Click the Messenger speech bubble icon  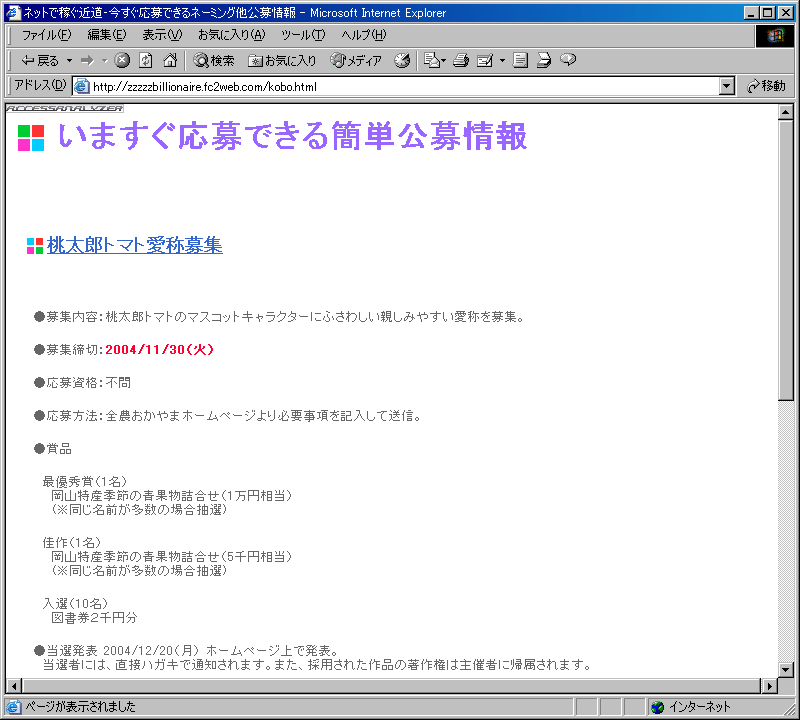coord(568,60)
